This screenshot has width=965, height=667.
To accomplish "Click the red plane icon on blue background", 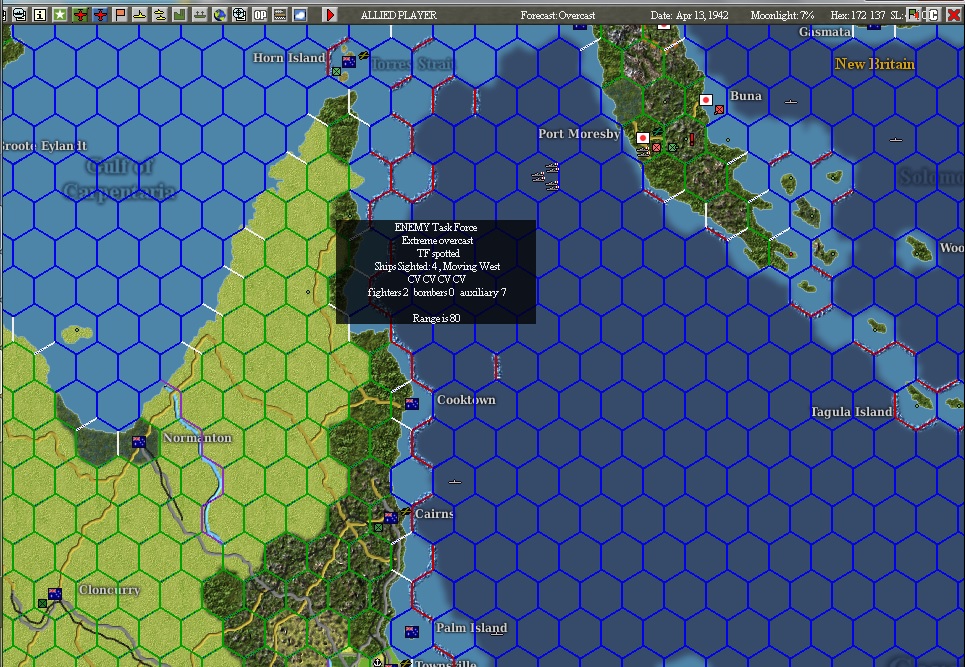I will (x=100, y=15).
